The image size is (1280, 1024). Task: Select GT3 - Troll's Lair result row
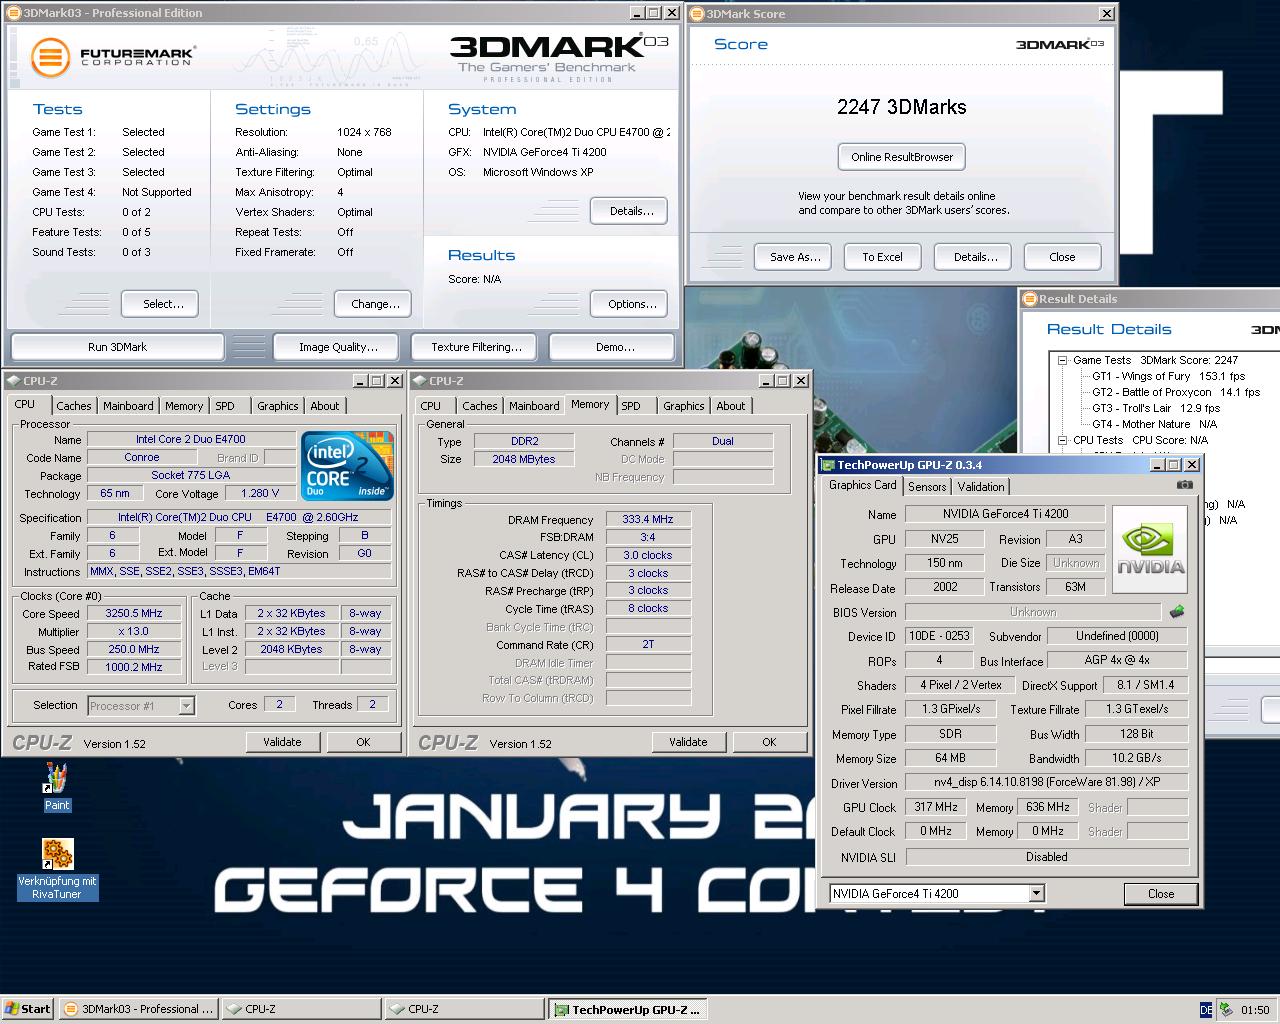(1155, 408)
